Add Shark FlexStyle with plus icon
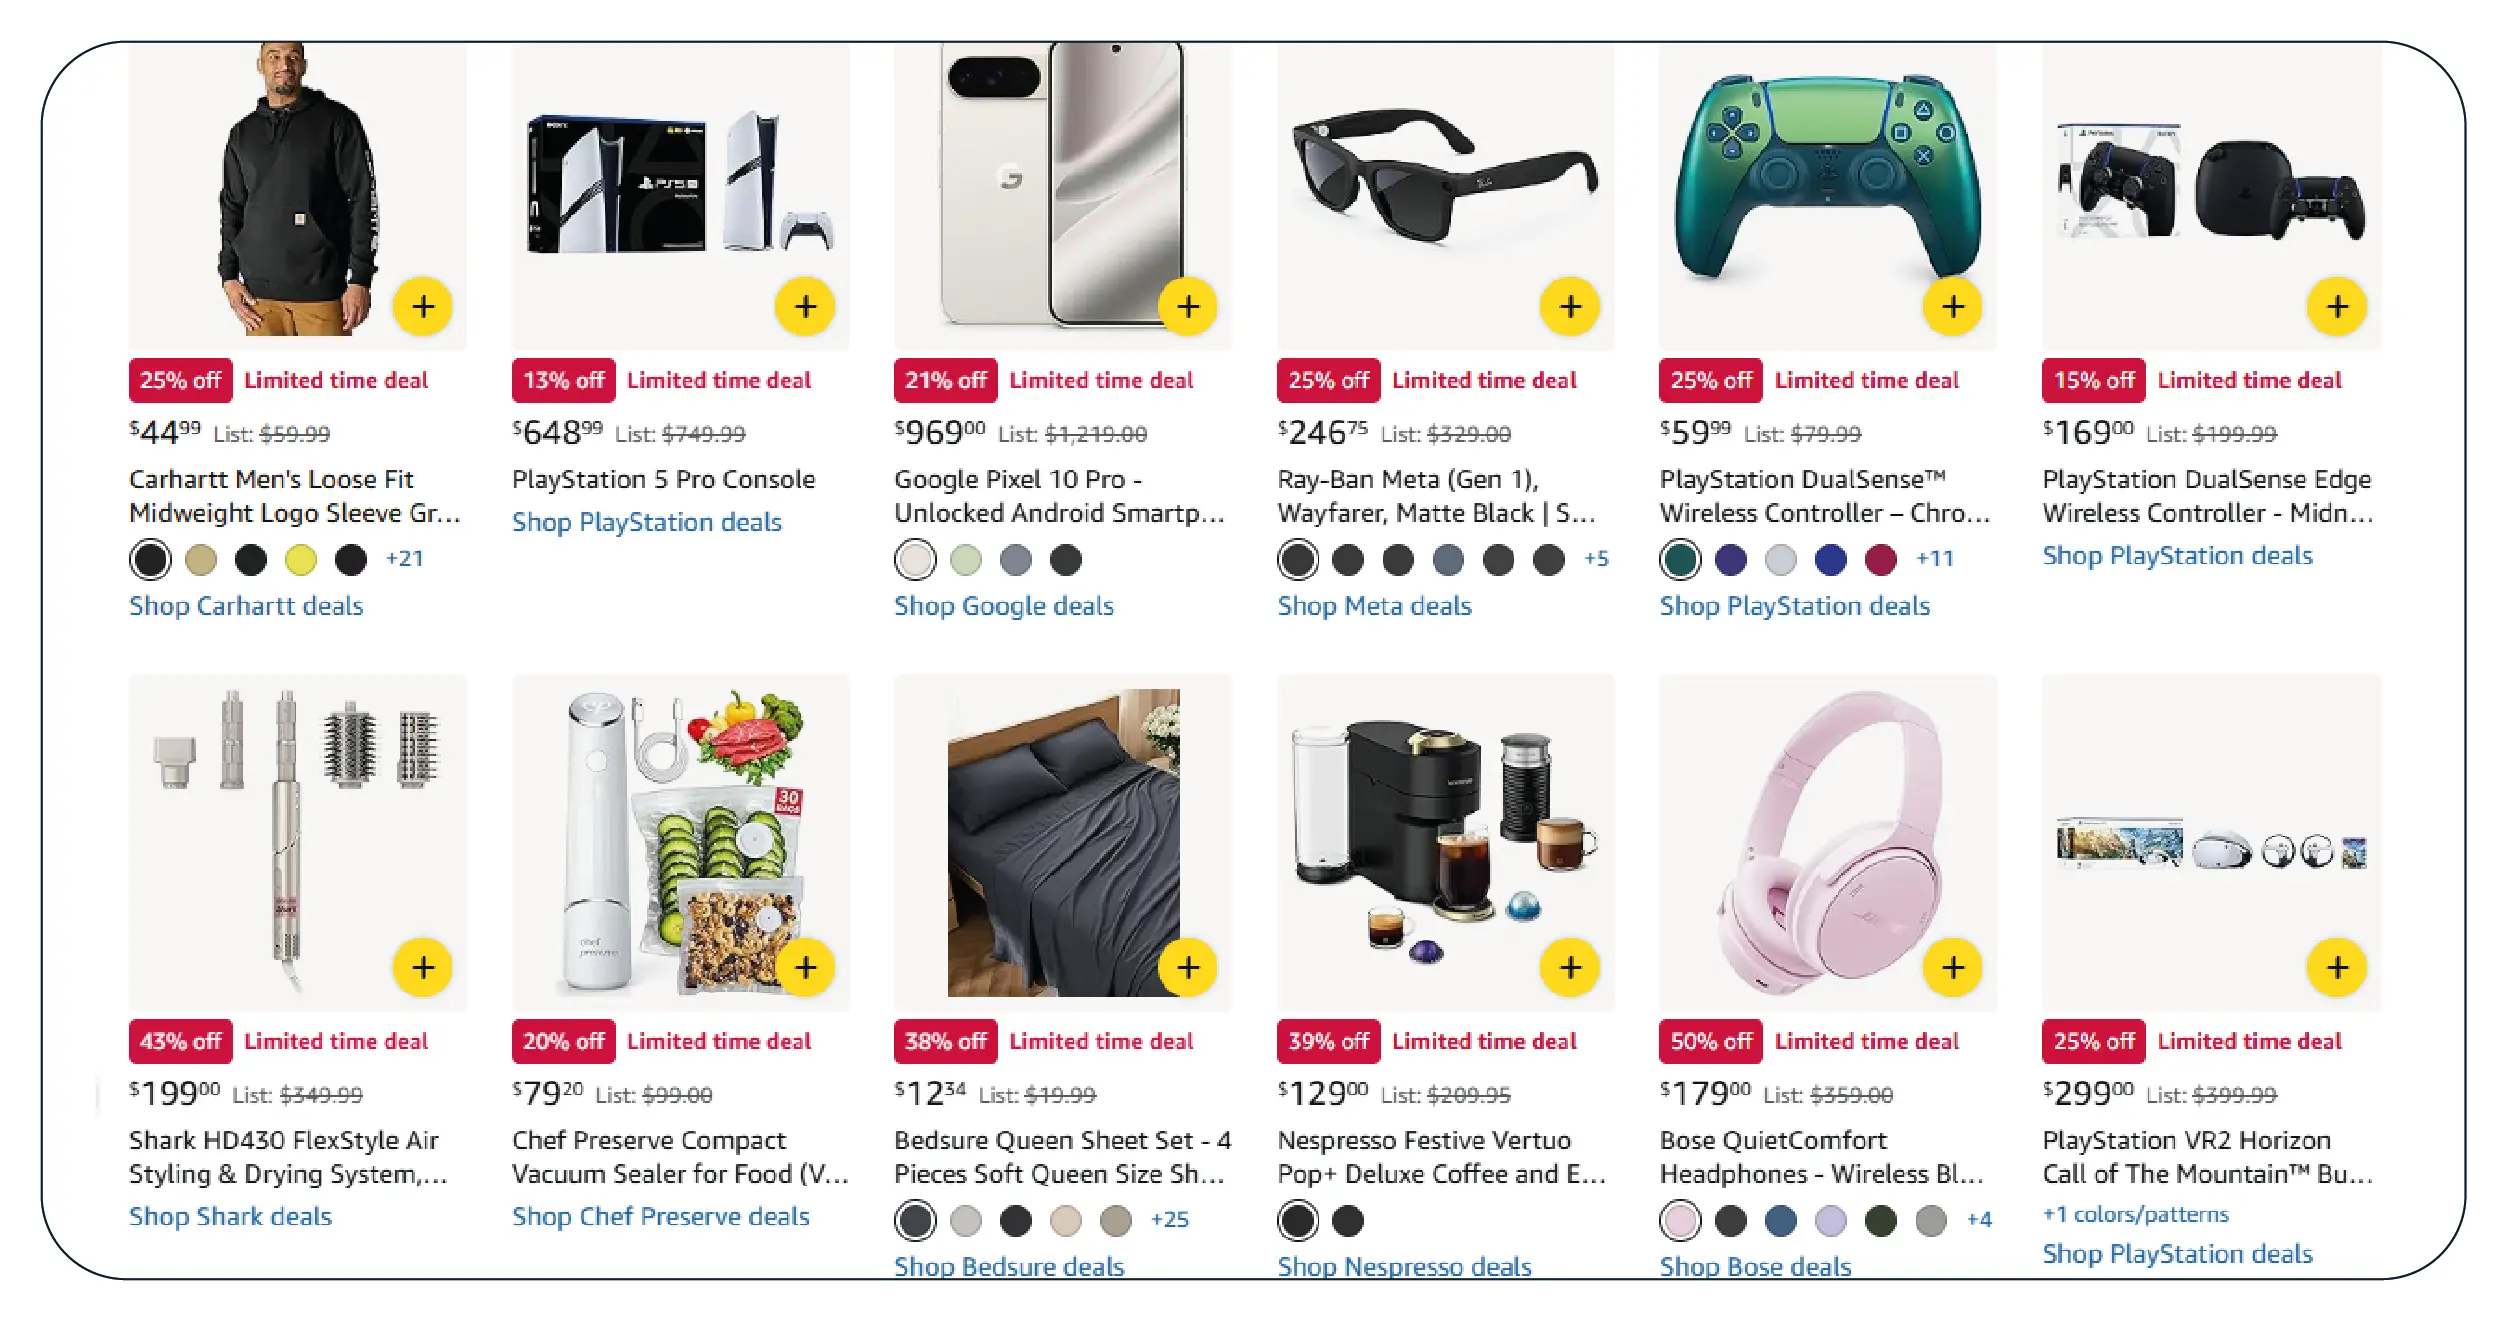The width and height of the screenshot is (2509, 1321). point(423,967)
